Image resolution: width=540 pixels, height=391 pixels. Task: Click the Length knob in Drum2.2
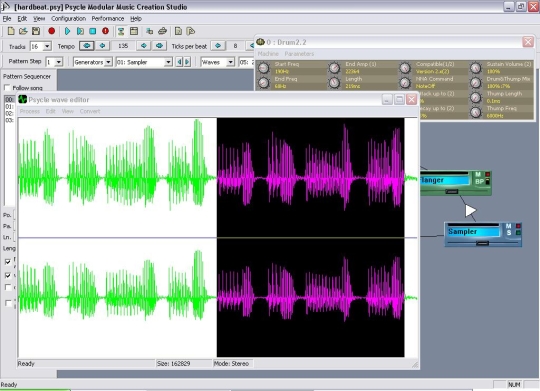(x=334, y=83)
